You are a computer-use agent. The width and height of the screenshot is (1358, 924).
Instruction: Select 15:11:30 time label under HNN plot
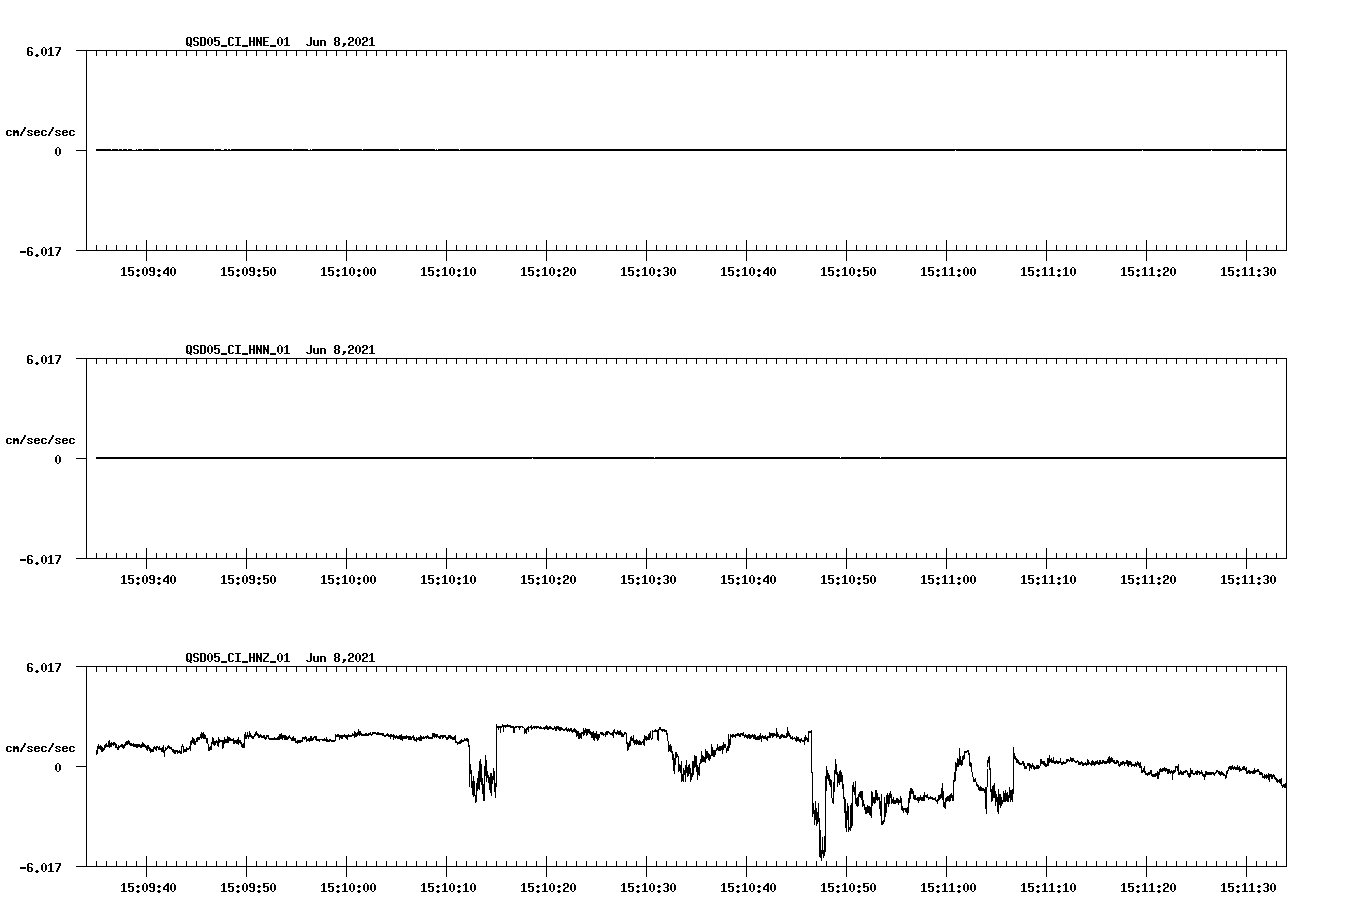point(1248,580)
